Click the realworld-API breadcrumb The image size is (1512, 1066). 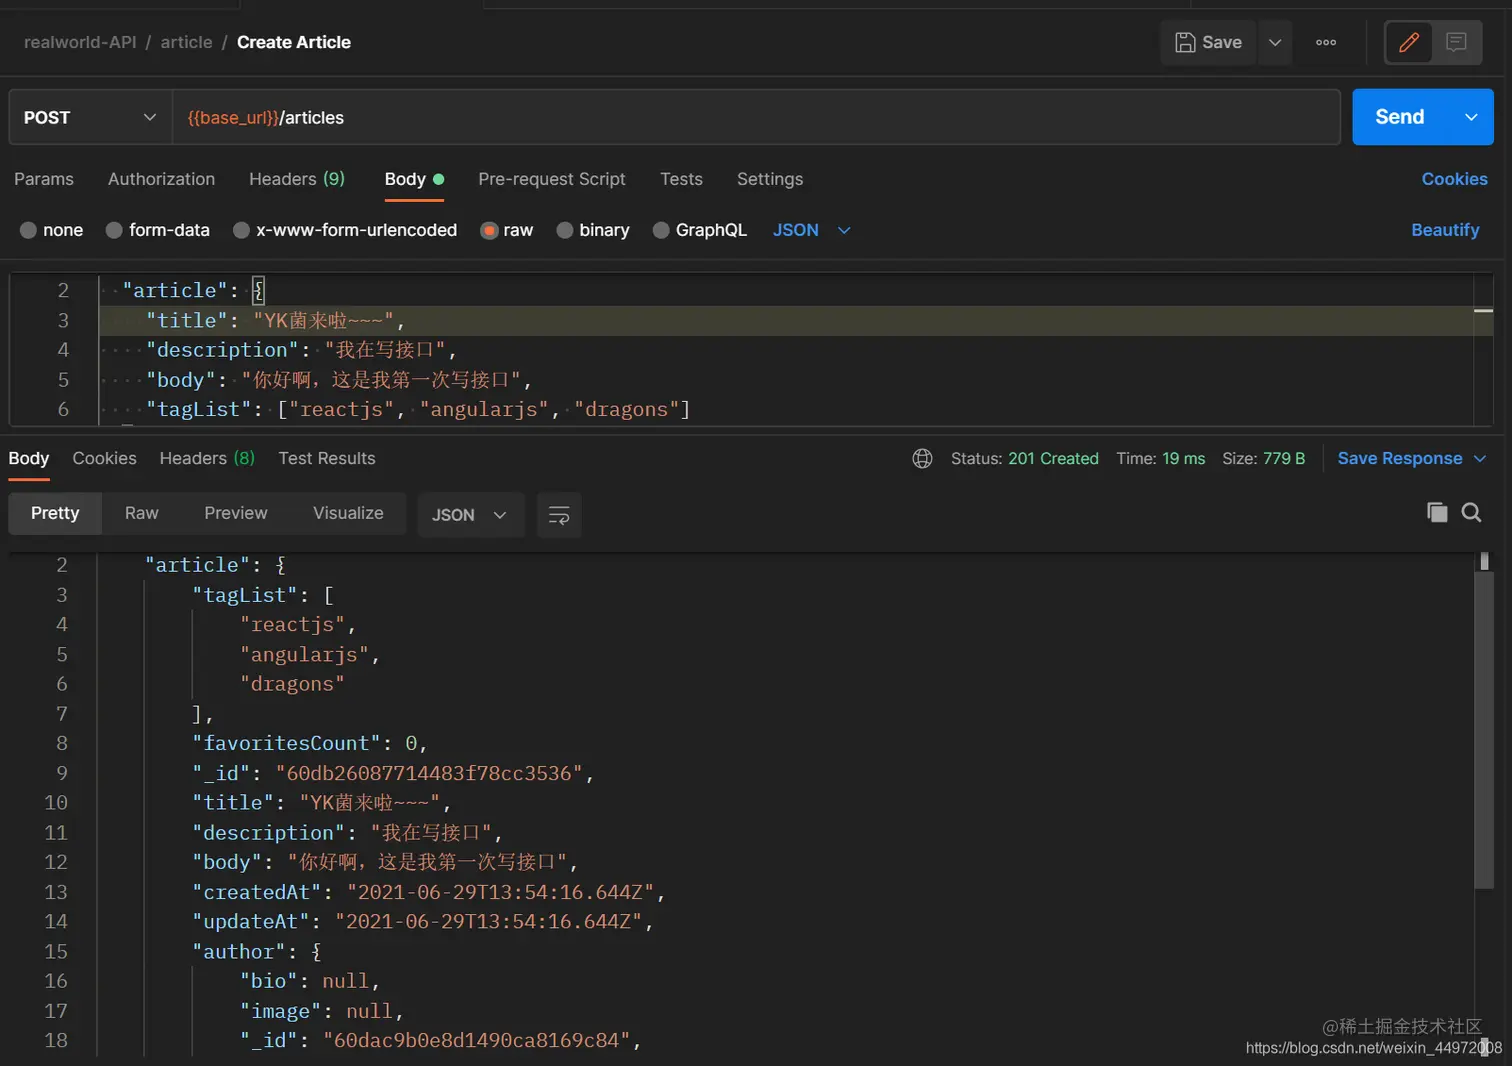point(80,42)
